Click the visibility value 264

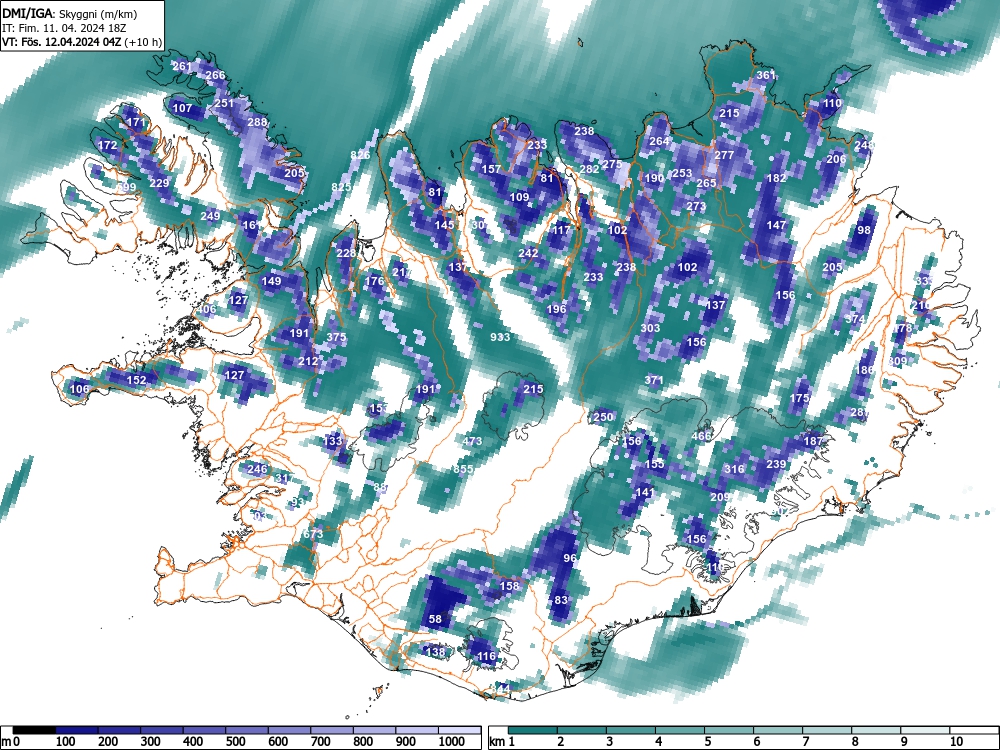tap(659, 142)
